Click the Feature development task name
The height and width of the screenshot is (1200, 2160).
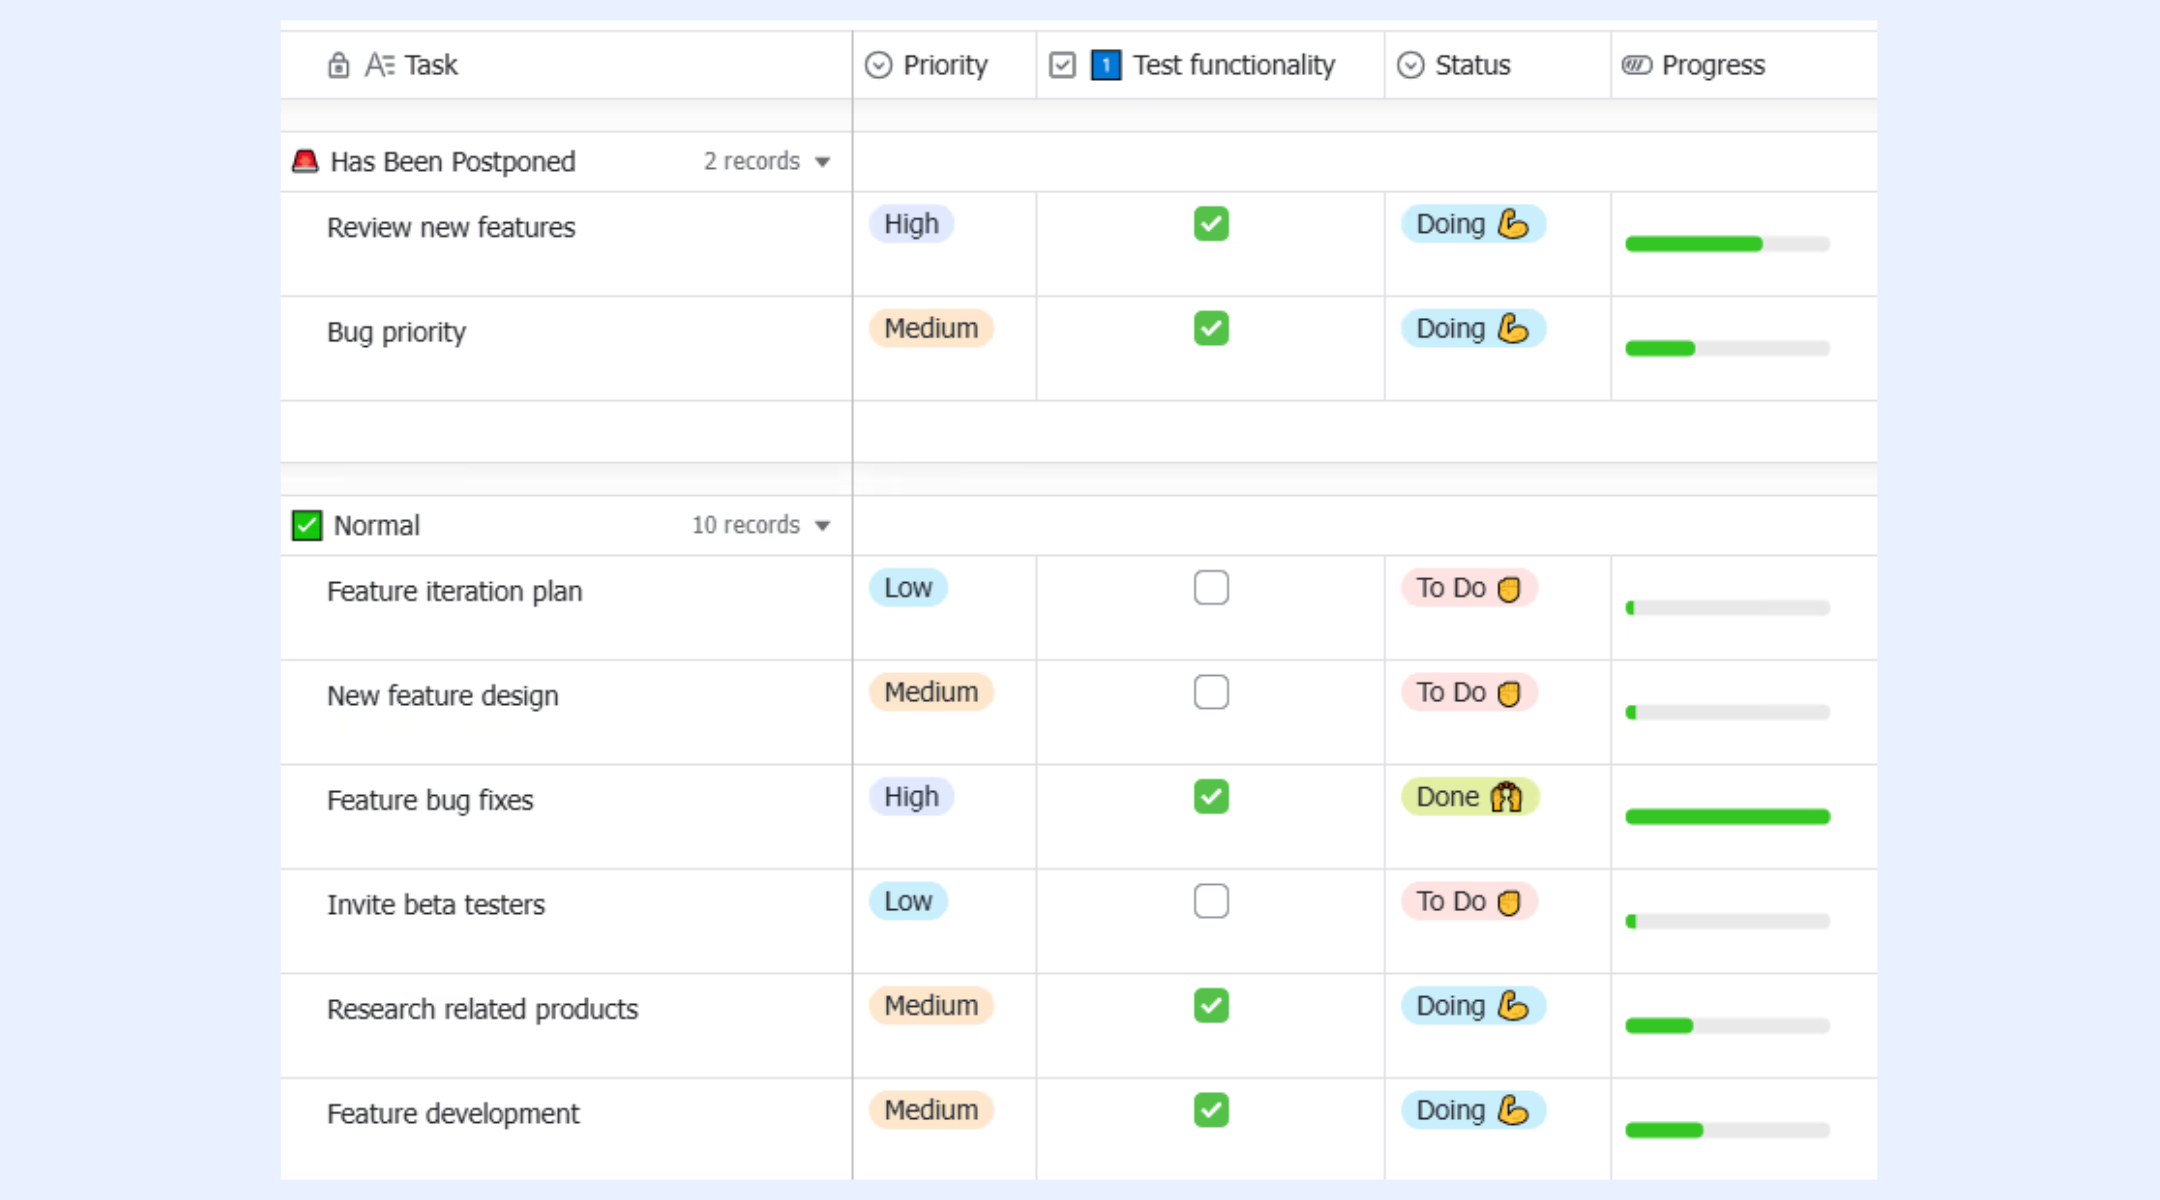(453, 1113)
